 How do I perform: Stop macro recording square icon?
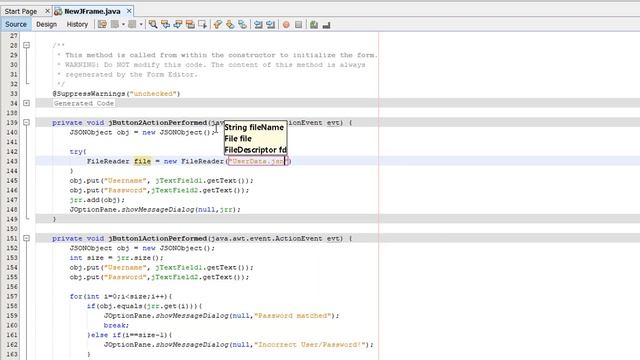click(x=298, y=24)
